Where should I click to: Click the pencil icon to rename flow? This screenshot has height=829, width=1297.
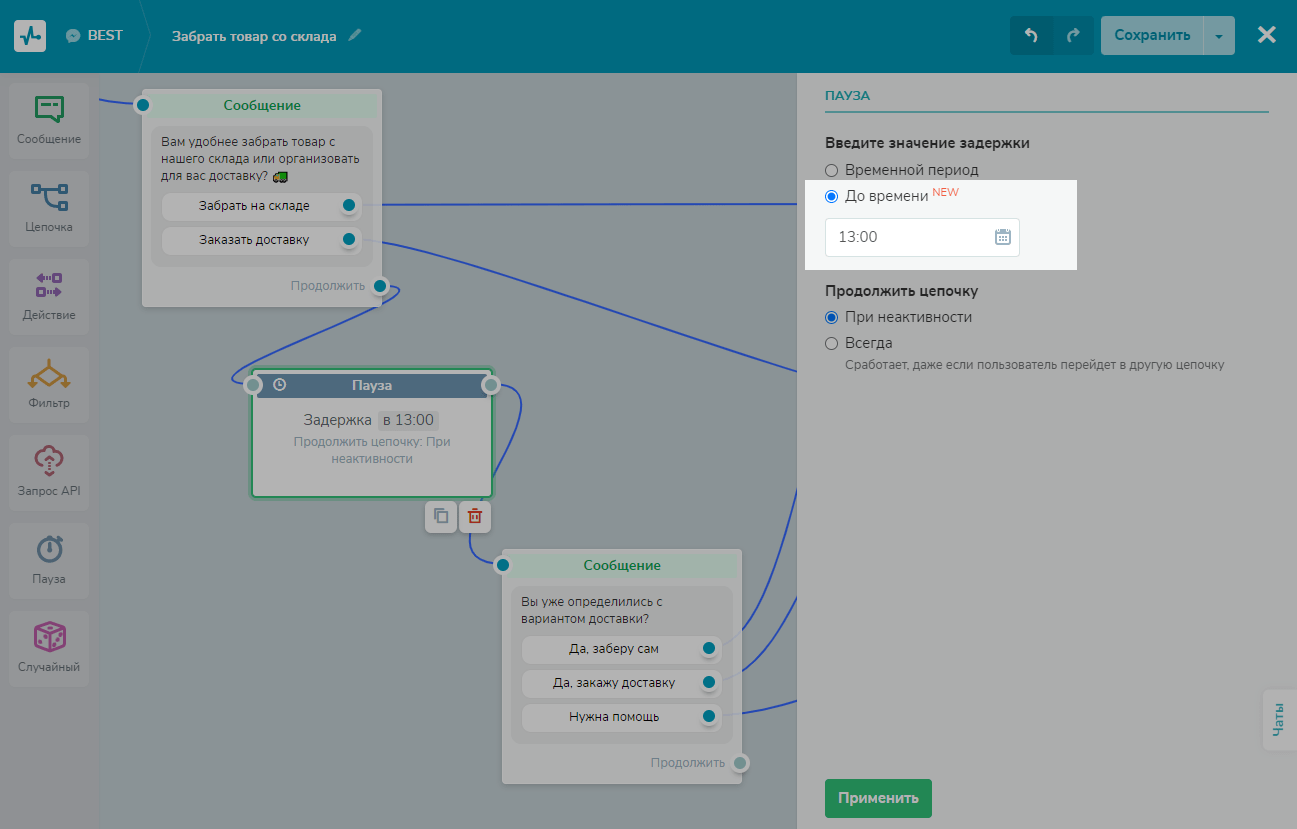(355, 35)
